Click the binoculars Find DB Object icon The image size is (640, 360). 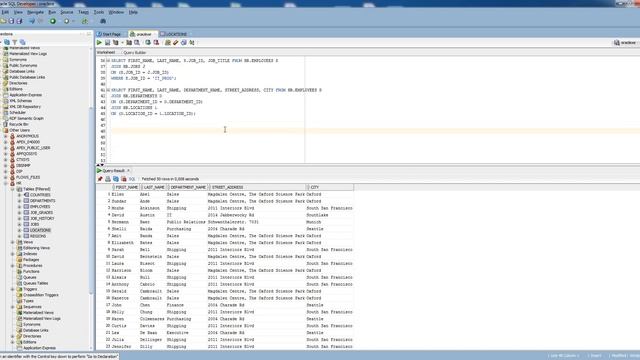click(103, 21)
